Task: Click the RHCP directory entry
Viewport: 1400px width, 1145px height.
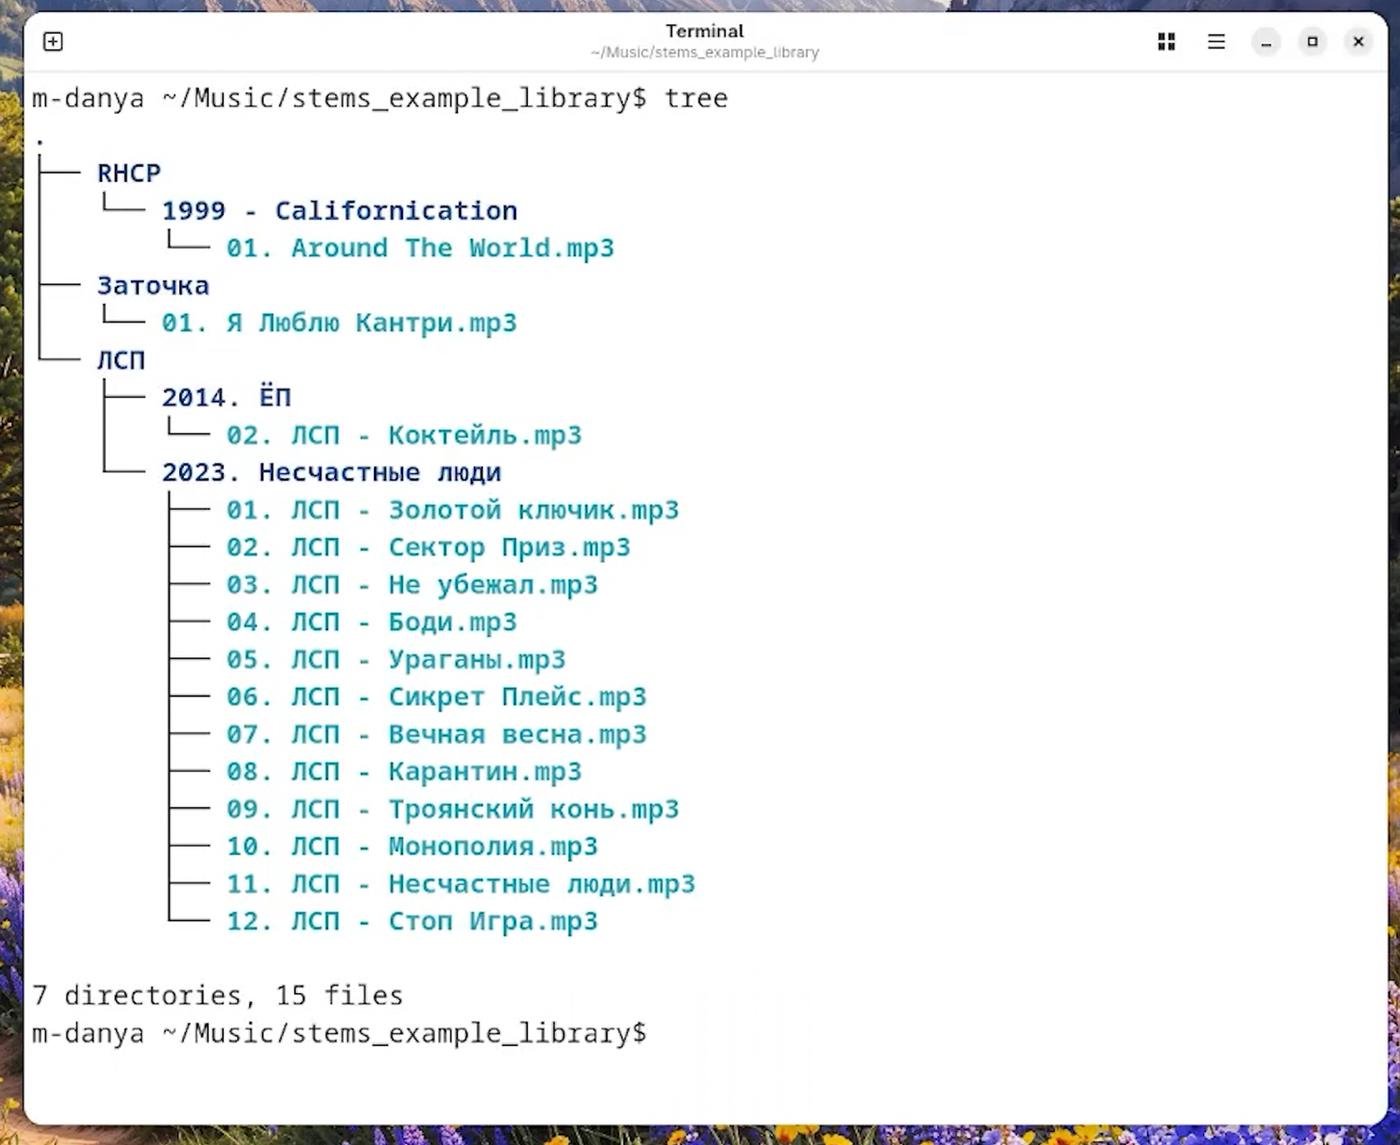Action: pos(129,173)
